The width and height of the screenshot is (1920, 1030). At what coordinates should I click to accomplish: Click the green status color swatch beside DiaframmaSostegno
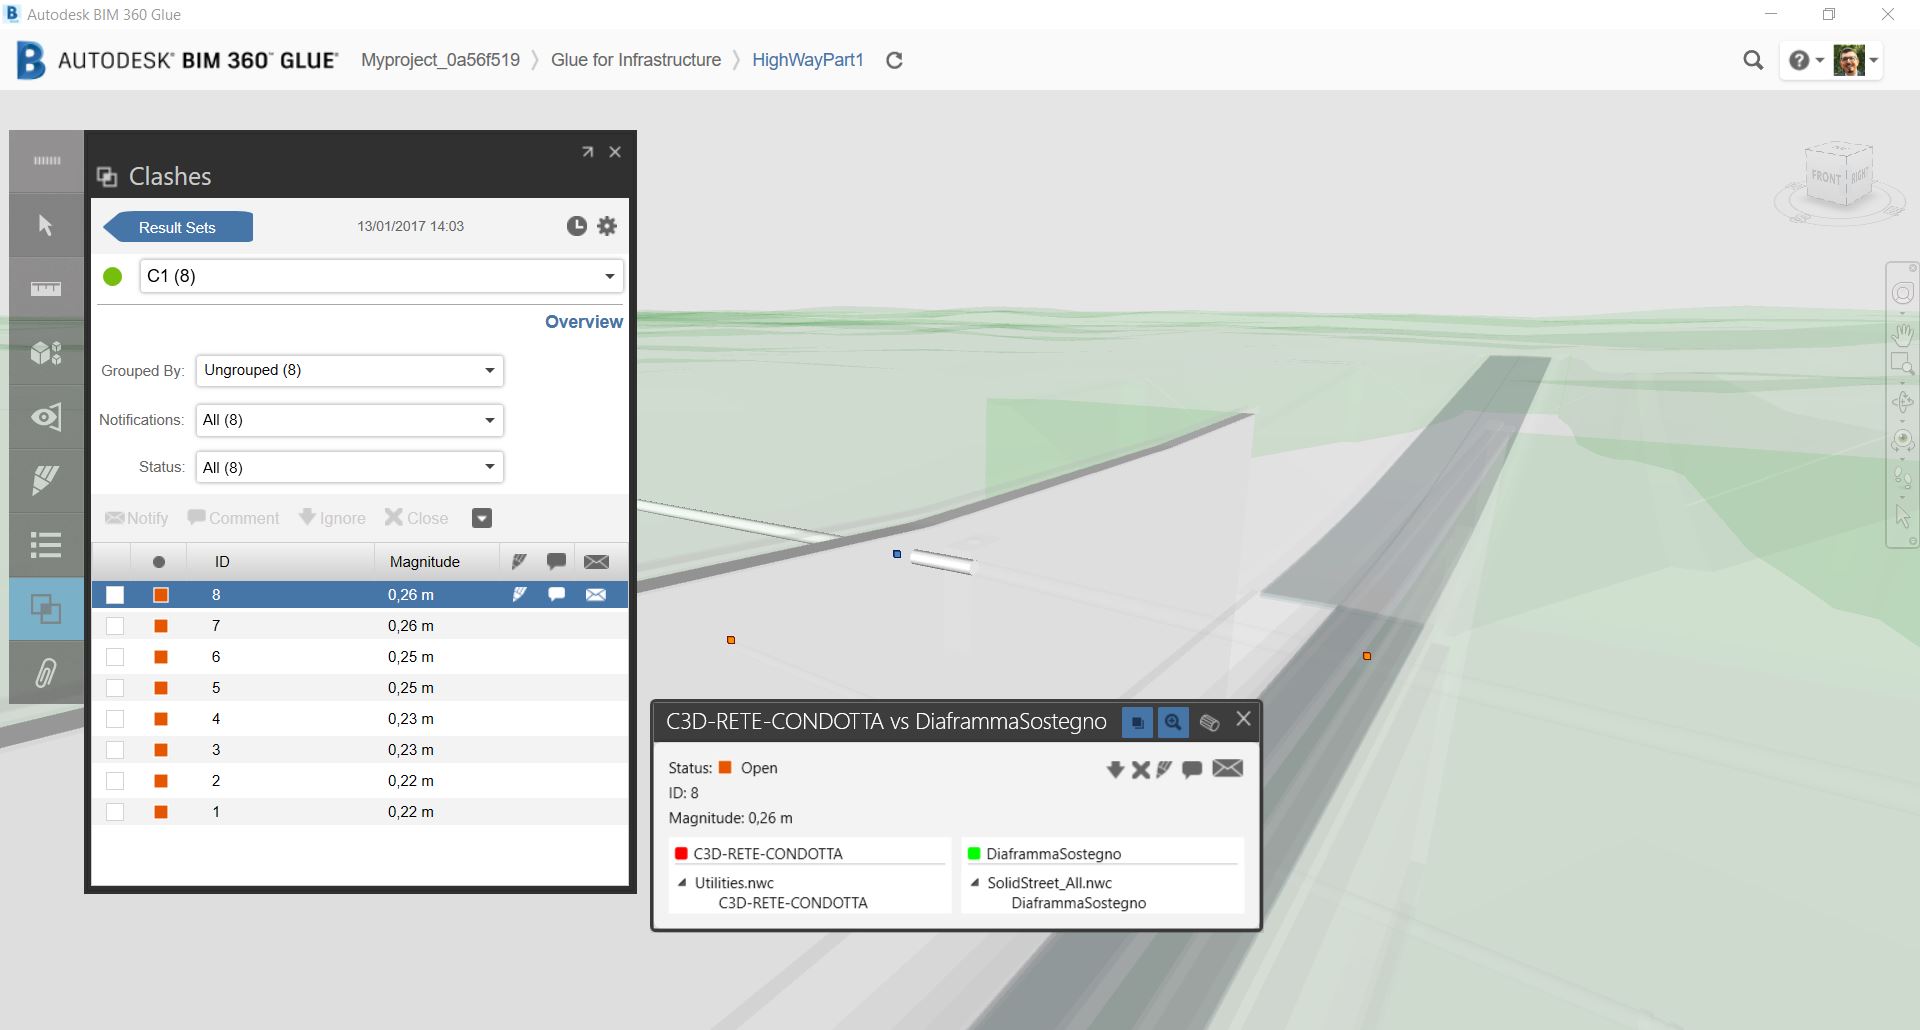coord(973,853)
